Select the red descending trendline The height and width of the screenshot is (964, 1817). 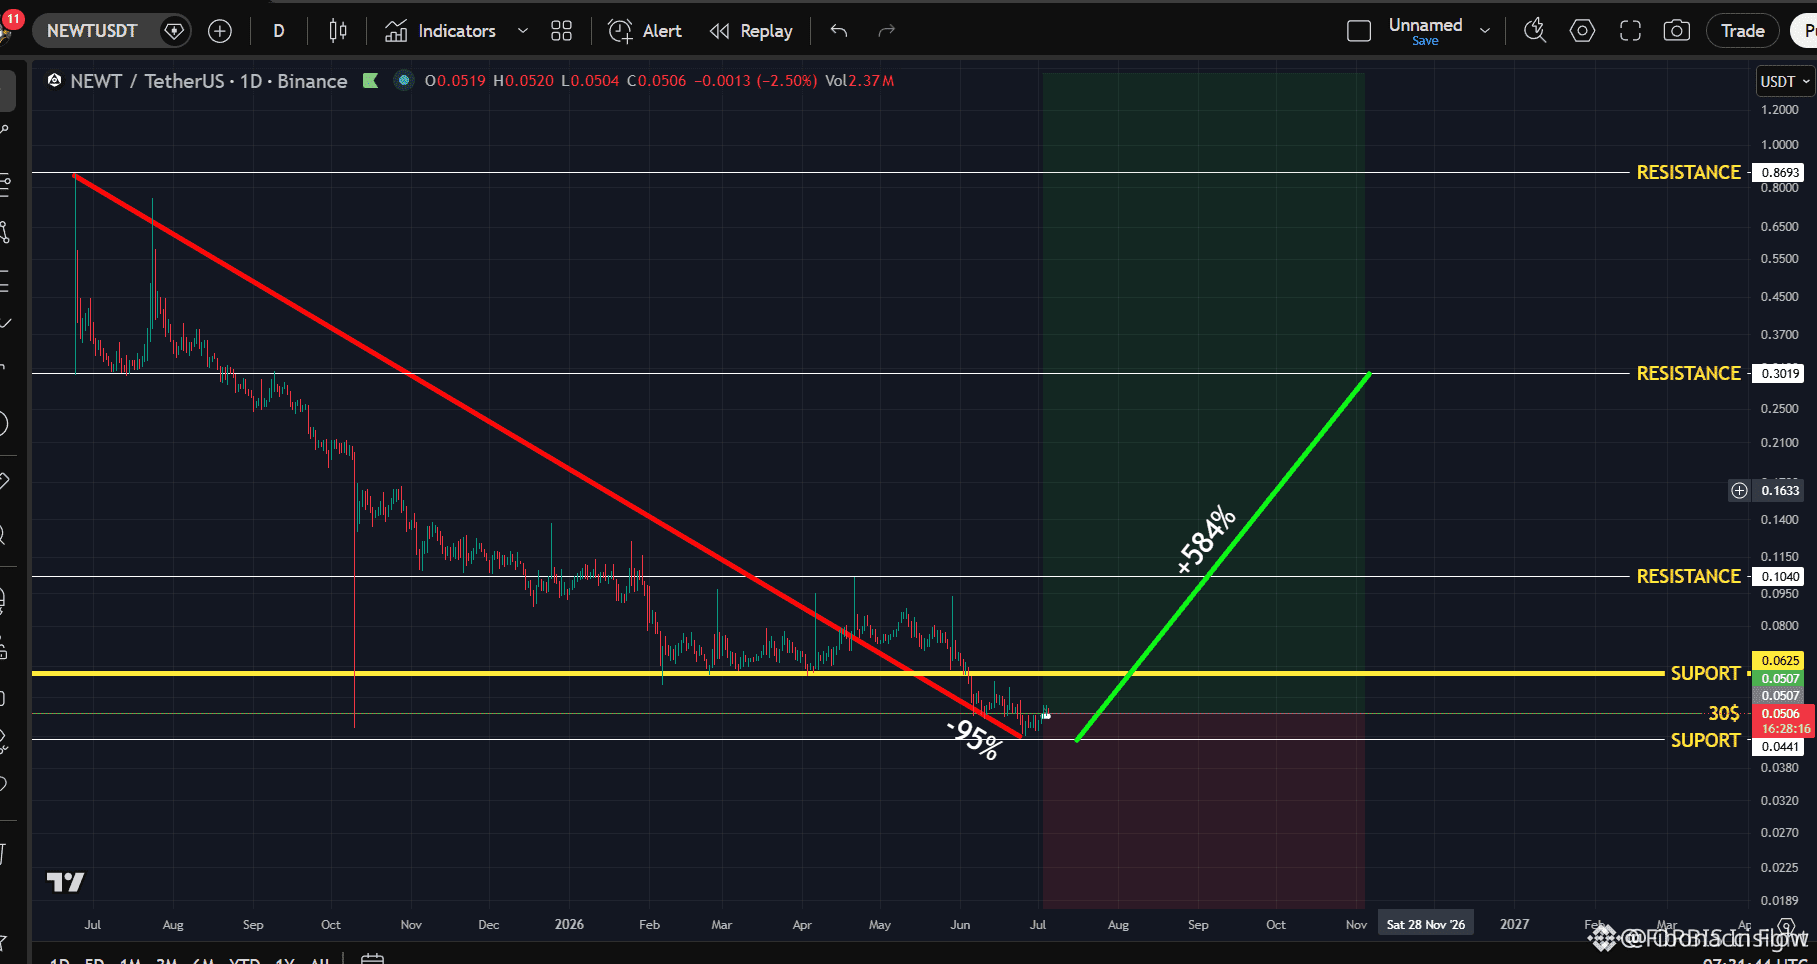[548, 456]
